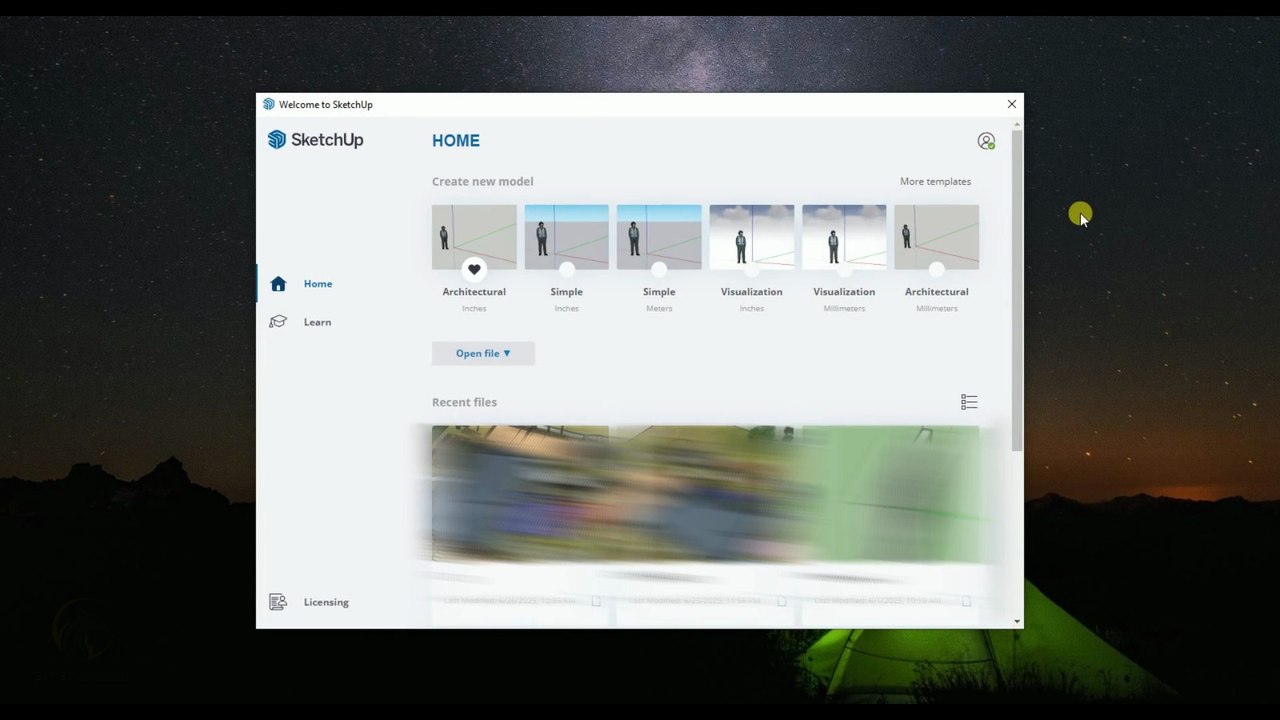Favorite the Architectural Millimeters template
This screenshot has height=720, width=1280.
click(937, 269)
